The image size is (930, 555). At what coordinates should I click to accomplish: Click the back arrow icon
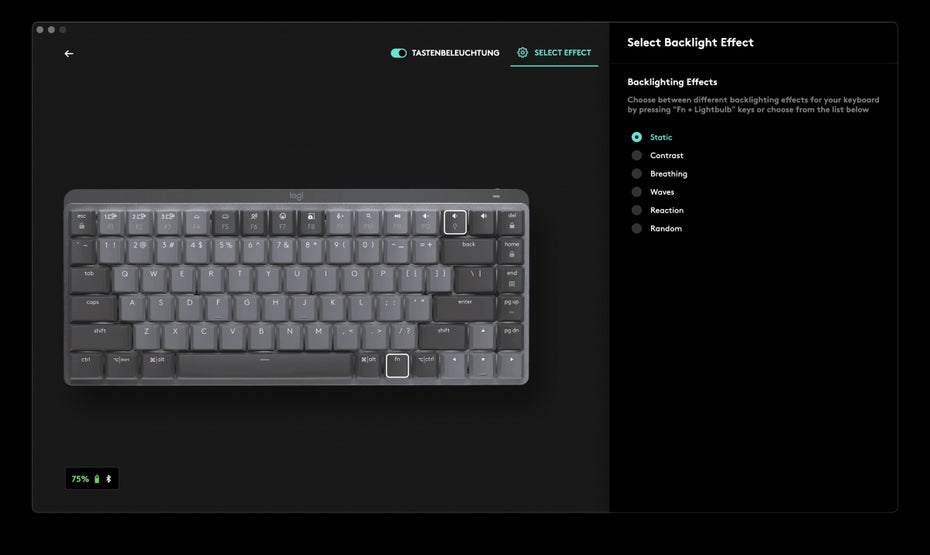(x=69, y=53)
